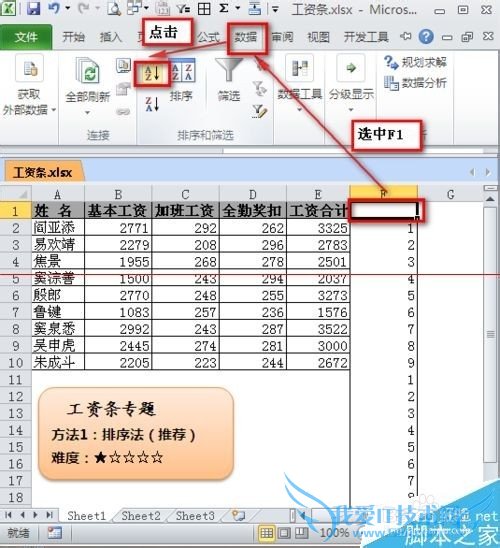The height and width of the screenshot is (548, 500).
Task: Switch to the 开始 ribbon tab
Action: [x=73, y=37]
